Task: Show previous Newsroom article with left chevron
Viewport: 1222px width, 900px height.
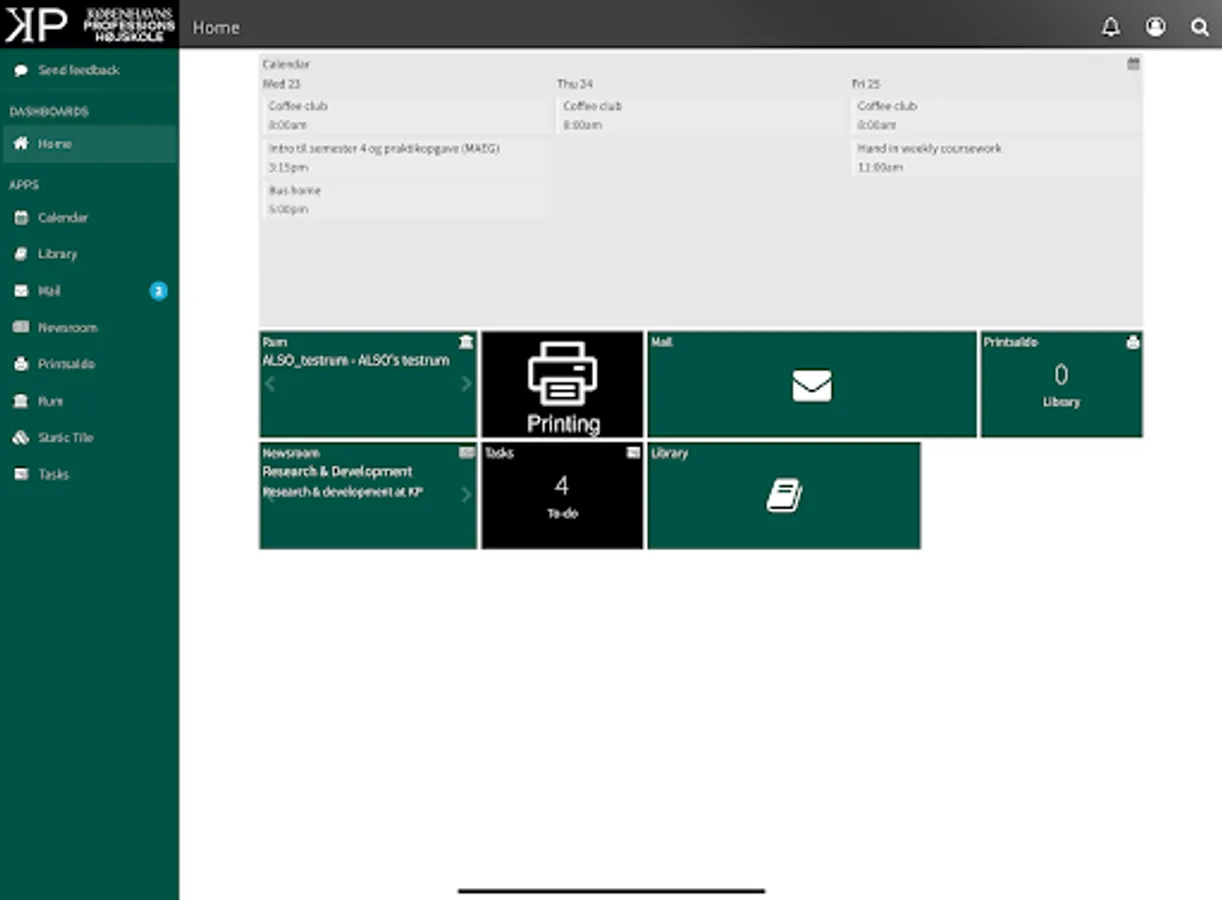Action: (270, 494)
